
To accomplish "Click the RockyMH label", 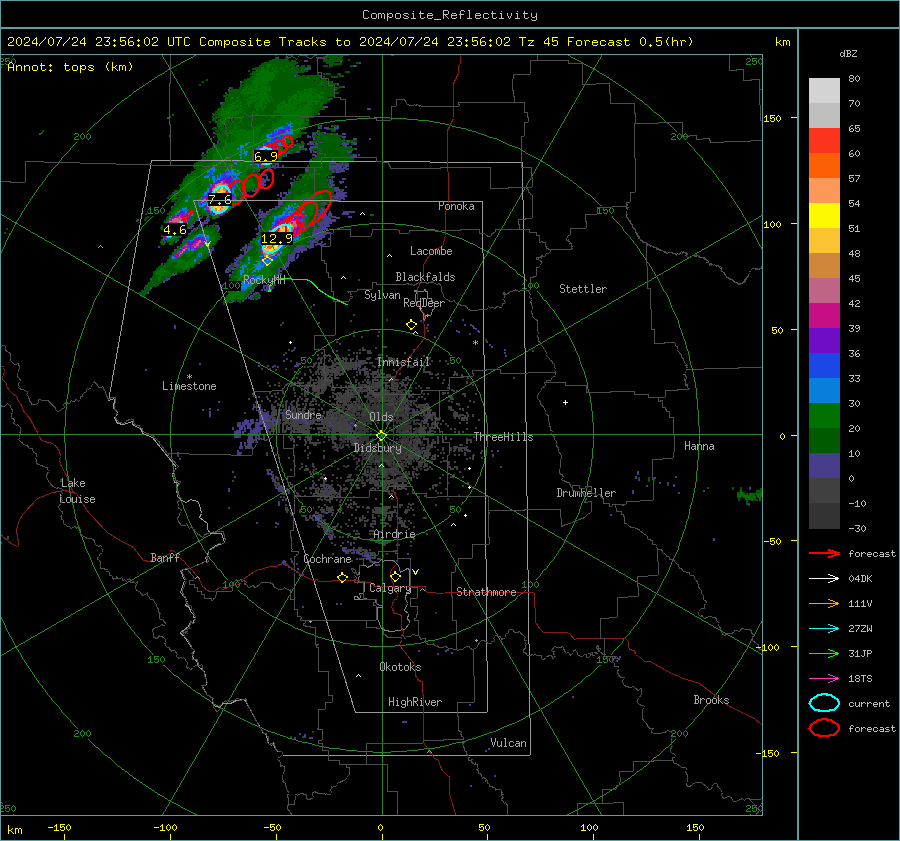I will (264, 280).
